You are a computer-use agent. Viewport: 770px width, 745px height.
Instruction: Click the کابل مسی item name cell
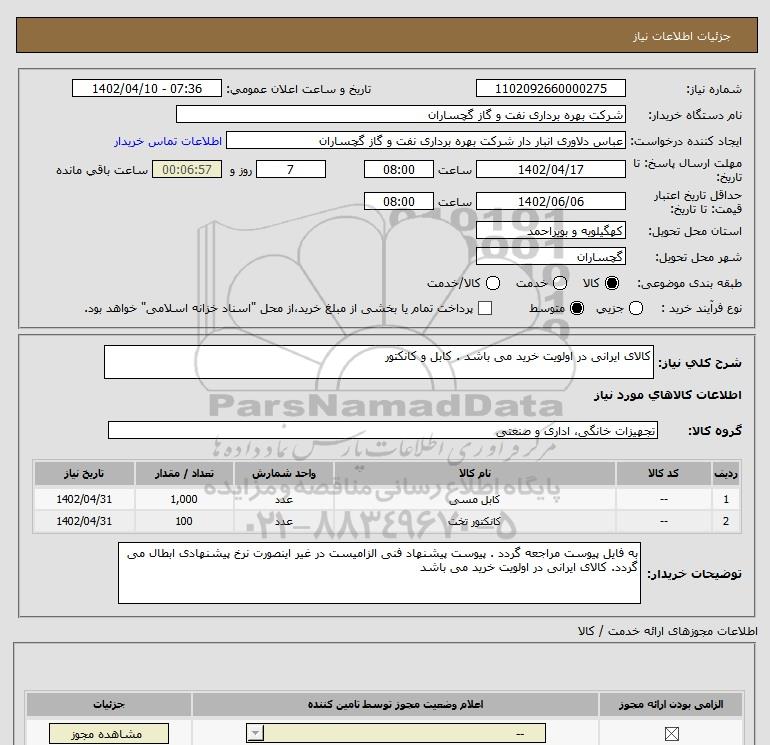[475, 499]
